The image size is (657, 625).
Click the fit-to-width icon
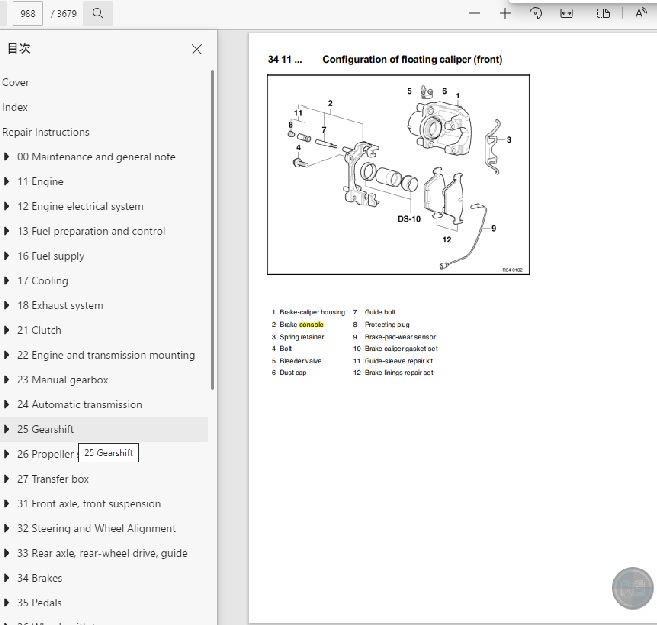click(566, 13)
